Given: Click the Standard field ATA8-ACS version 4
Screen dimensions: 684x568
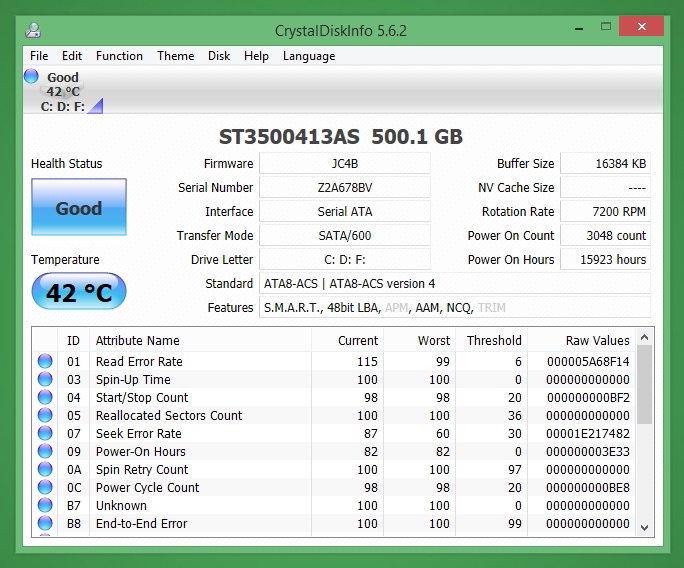Looking at the screenshot, I should click(455, 284).
